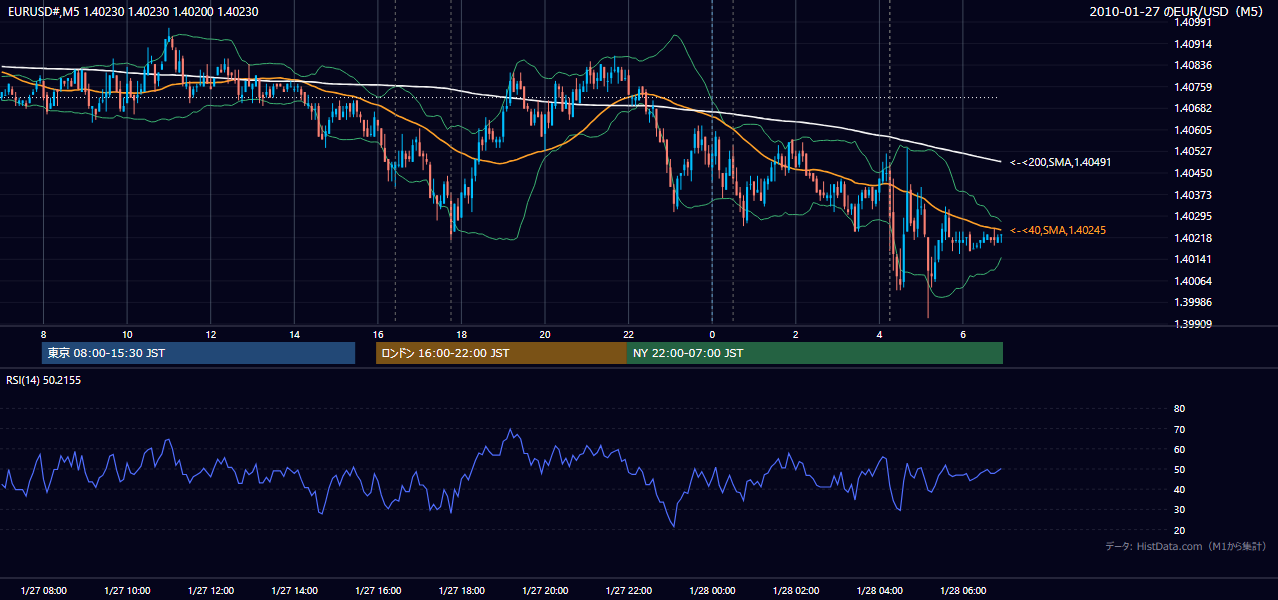Click the 1/28 06:00 date axis label

pyautogui.click(x=962, y=590)
